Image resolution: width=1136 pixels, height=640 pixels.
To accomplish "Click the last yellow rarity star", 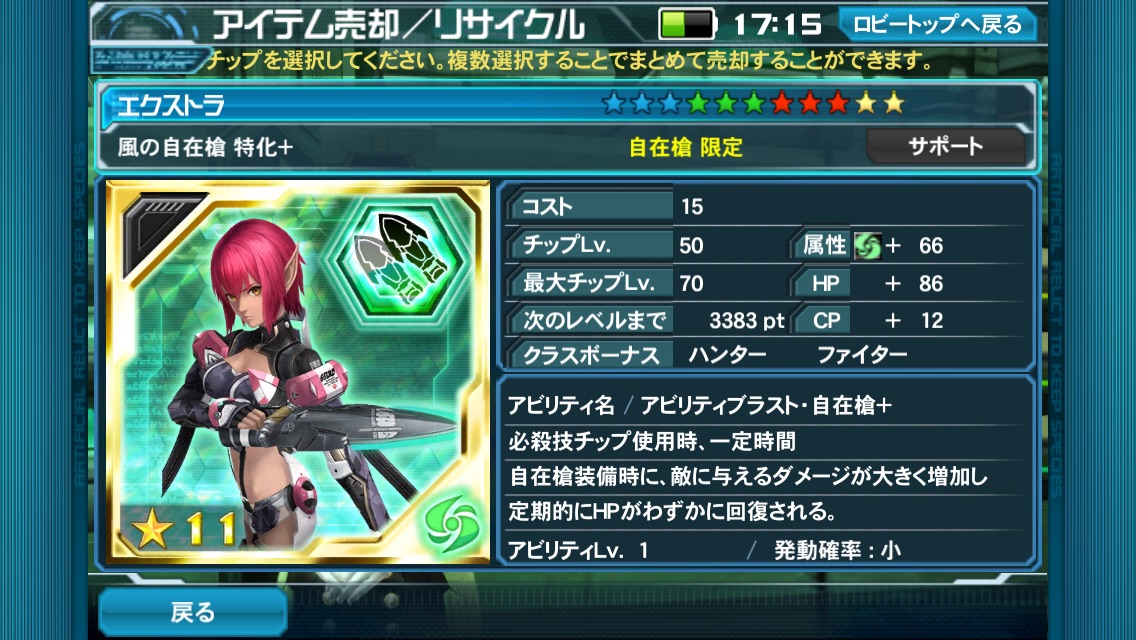I will tap(894, 104).
